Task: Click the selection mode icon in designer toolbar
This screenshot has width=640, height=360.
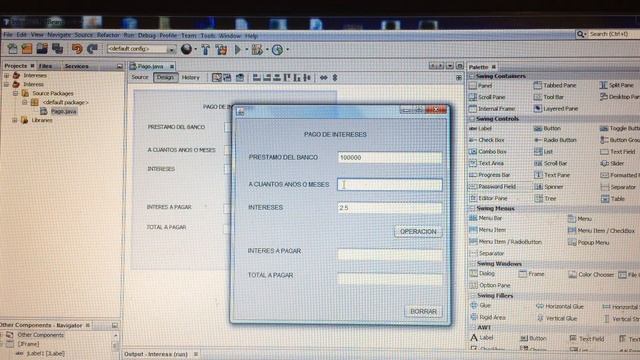Action: [216, 77]
